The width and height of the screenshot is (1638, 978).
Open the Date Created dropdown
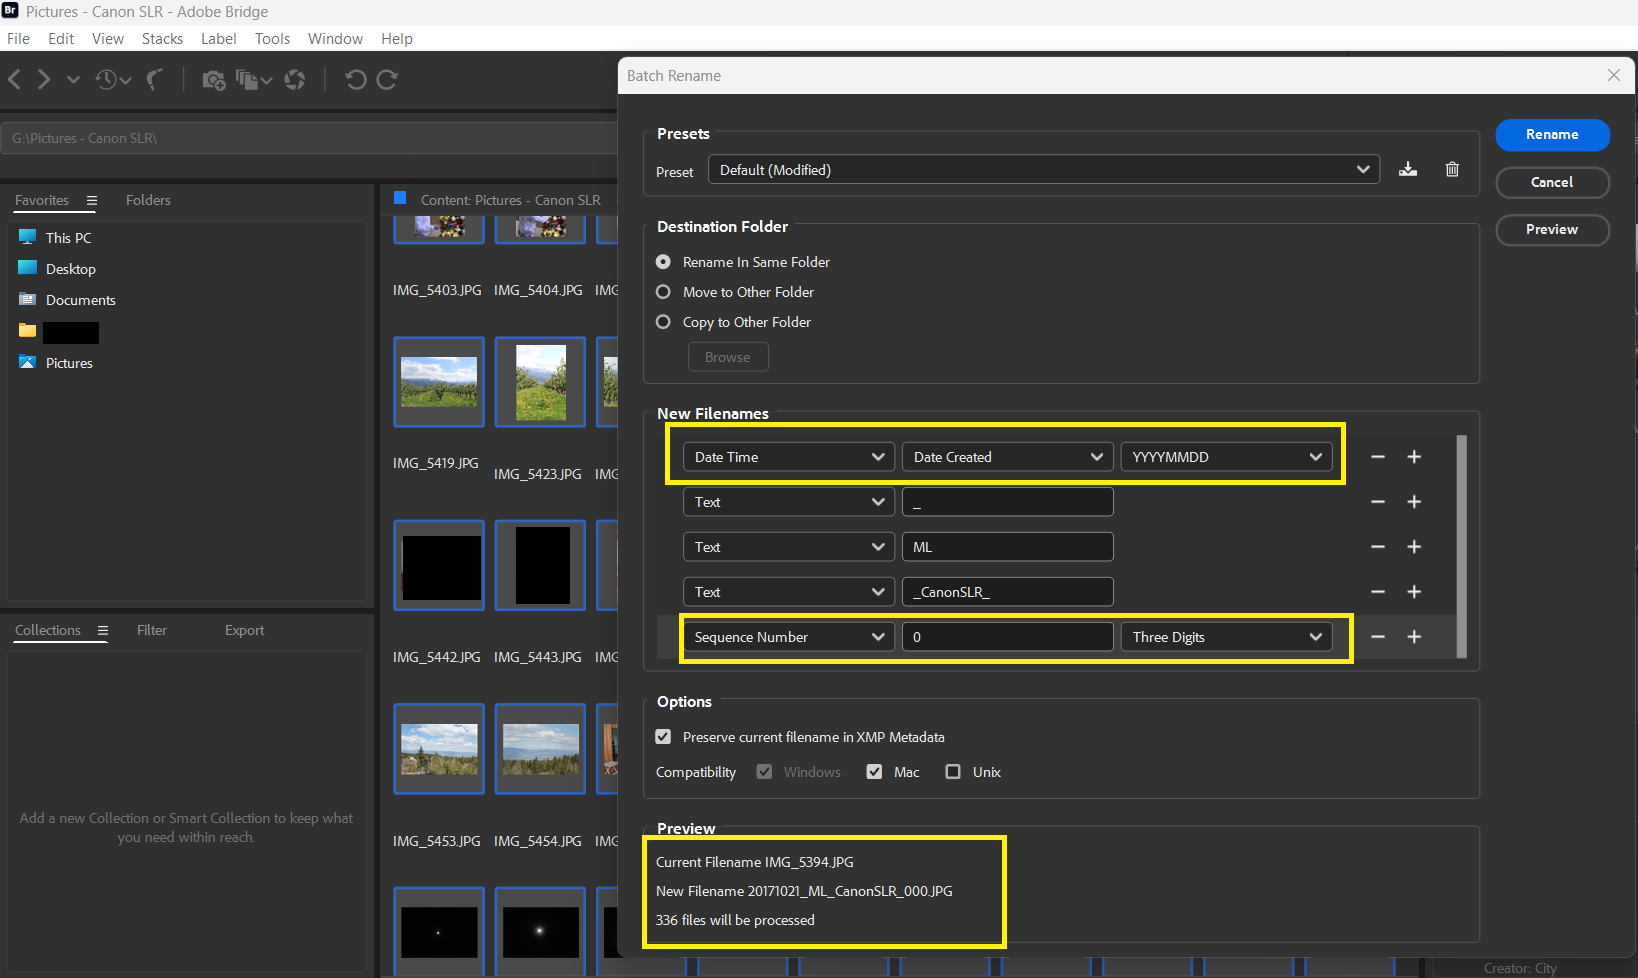tap(1006, 456)
